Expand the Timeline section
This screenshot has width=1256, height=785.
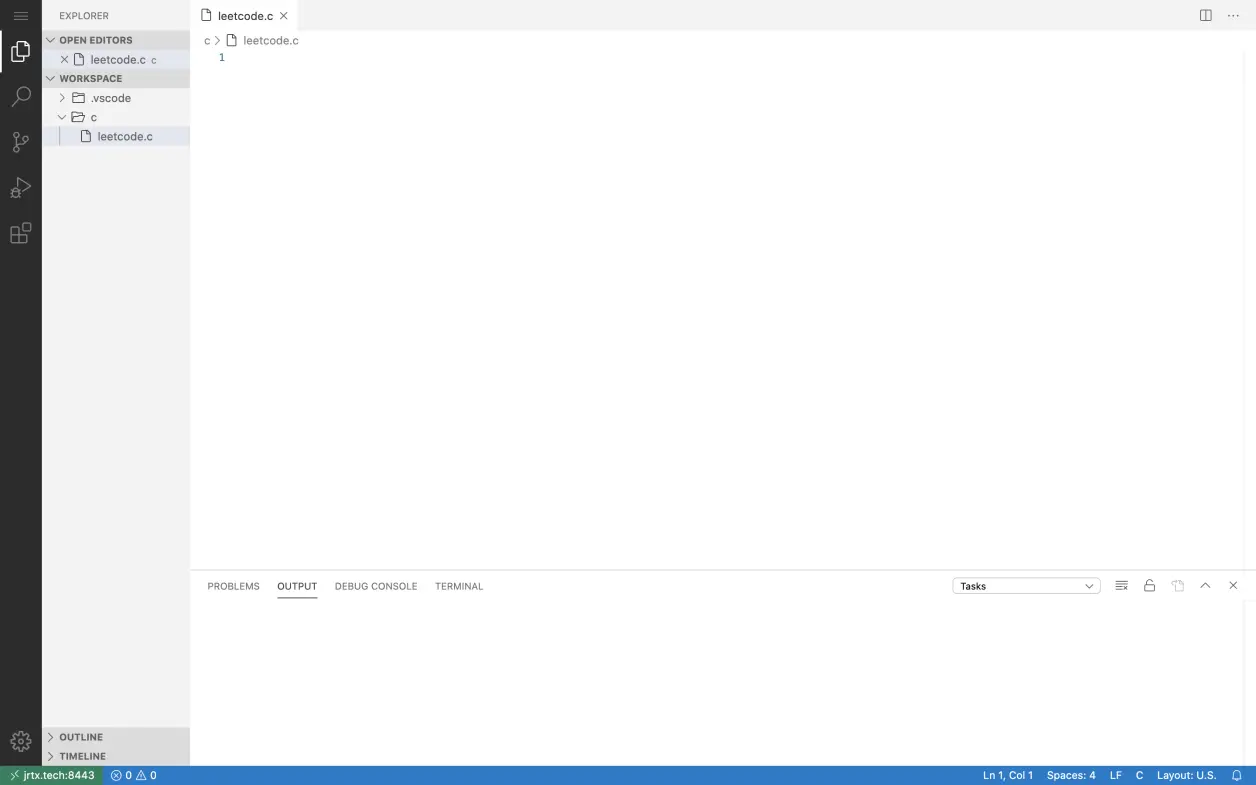click(x=82, y=756)
